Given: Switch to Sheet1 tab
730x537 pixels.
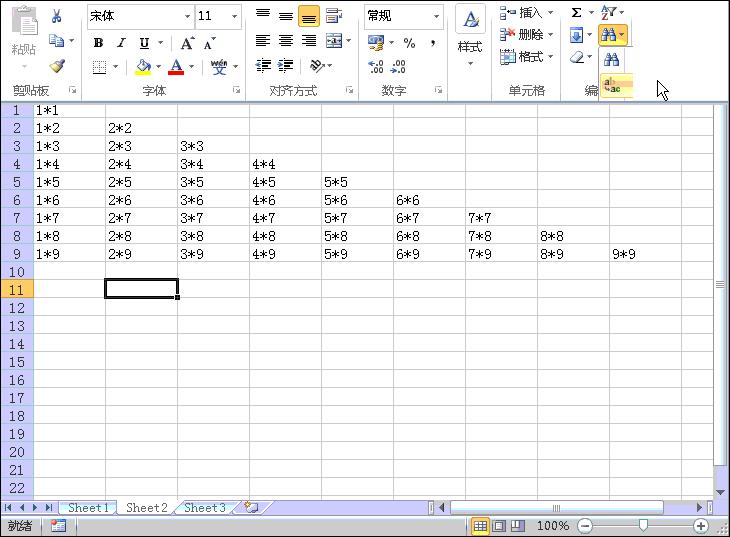Looking at the screenshot, I should [88, 508].
